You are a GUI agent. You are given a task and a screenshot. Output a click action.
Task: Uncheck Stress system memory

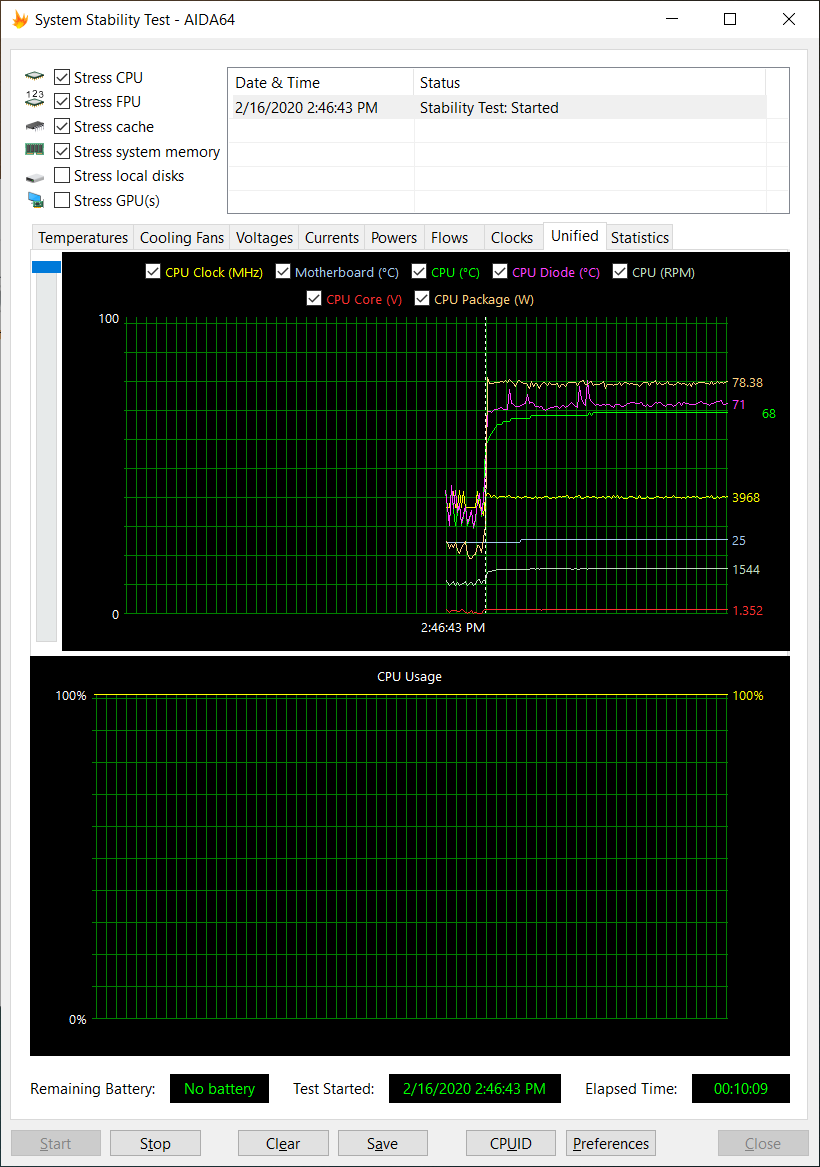(62, 151)
